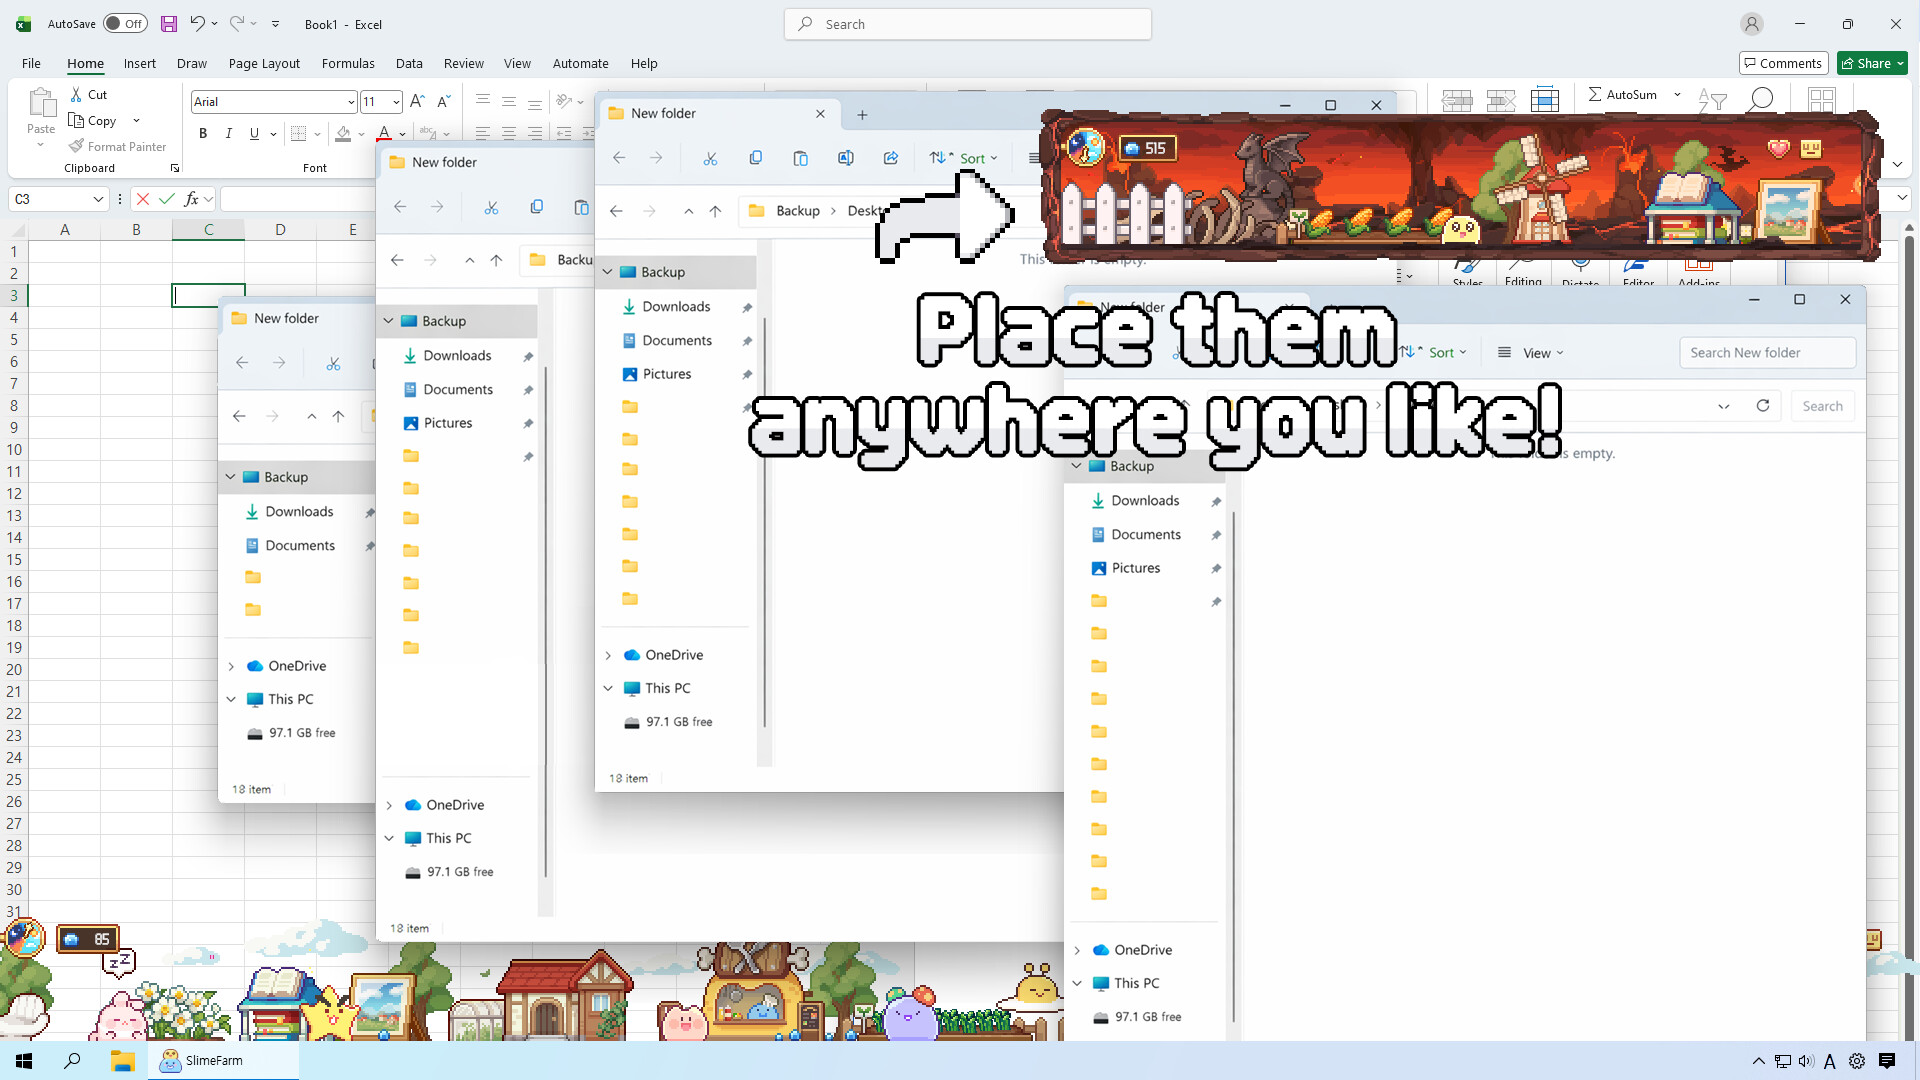Click the Bold formatting icon
Image resolution: width=1920 pixels, height=1080 pixels.
203,133
